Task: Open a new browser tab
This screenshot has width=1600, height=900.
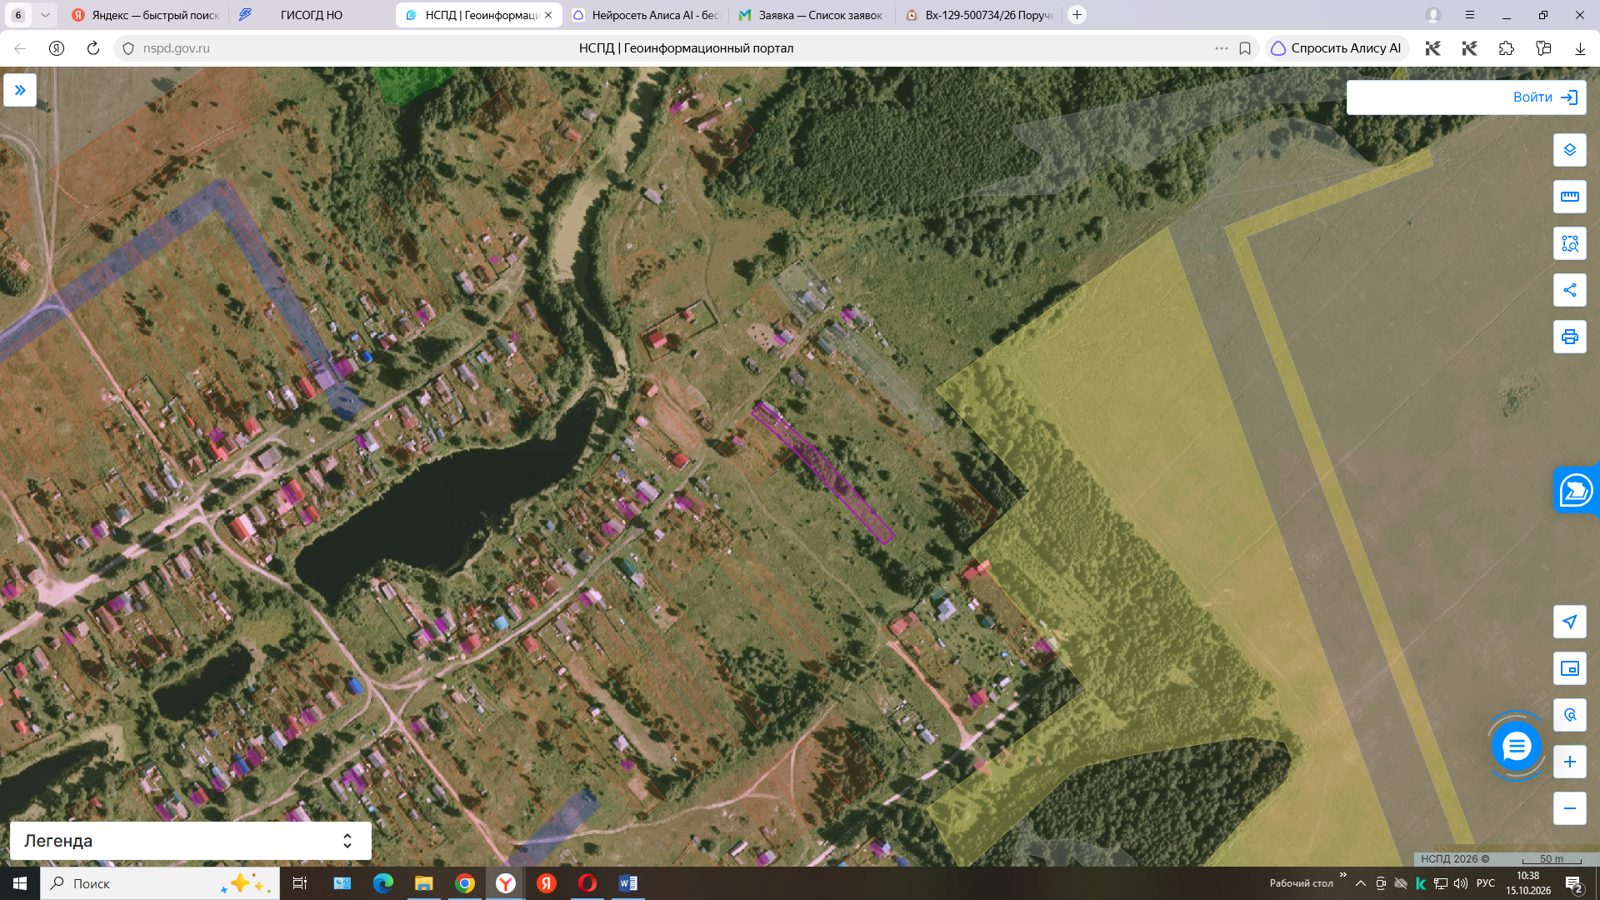Action: [1077, 15]
